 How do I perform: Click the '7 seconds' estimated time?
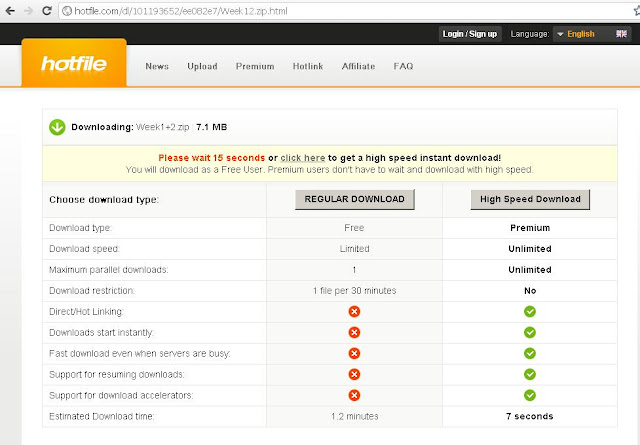click(x=530, y=416)
